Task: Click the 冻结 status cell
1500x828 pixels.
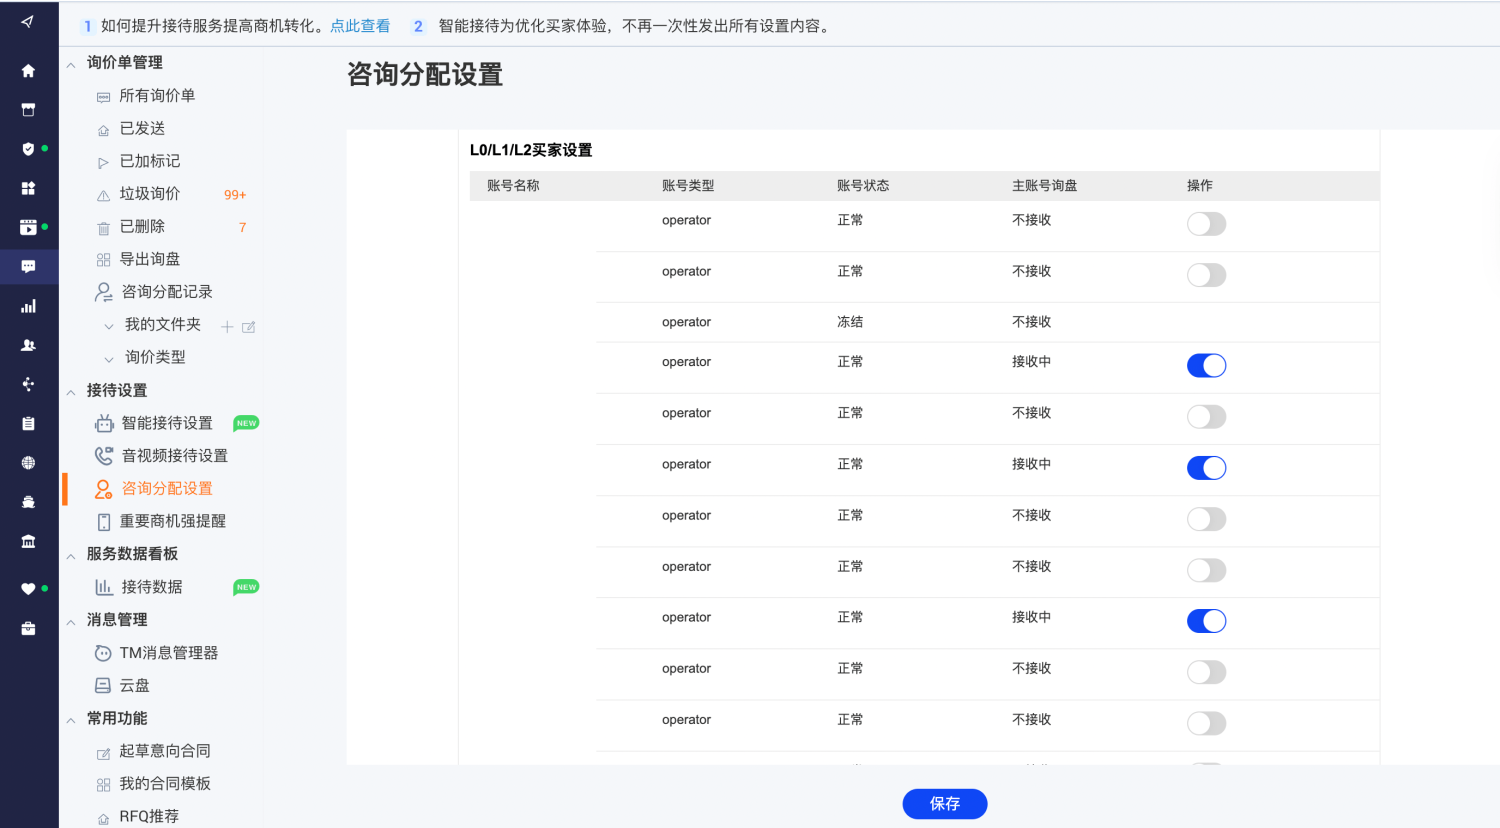Action: click(x=850, y=322)
